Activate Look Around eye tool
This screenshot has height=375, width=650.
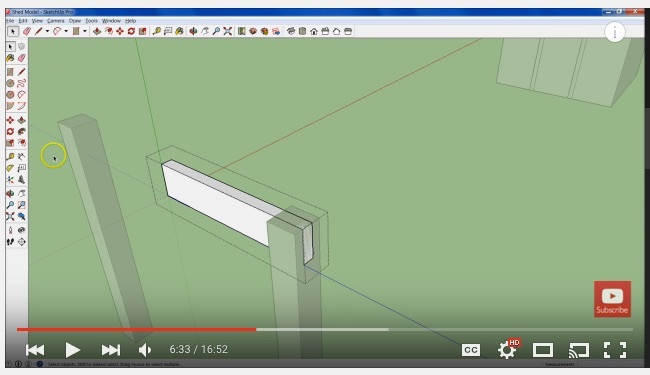[x=22, y=230]
